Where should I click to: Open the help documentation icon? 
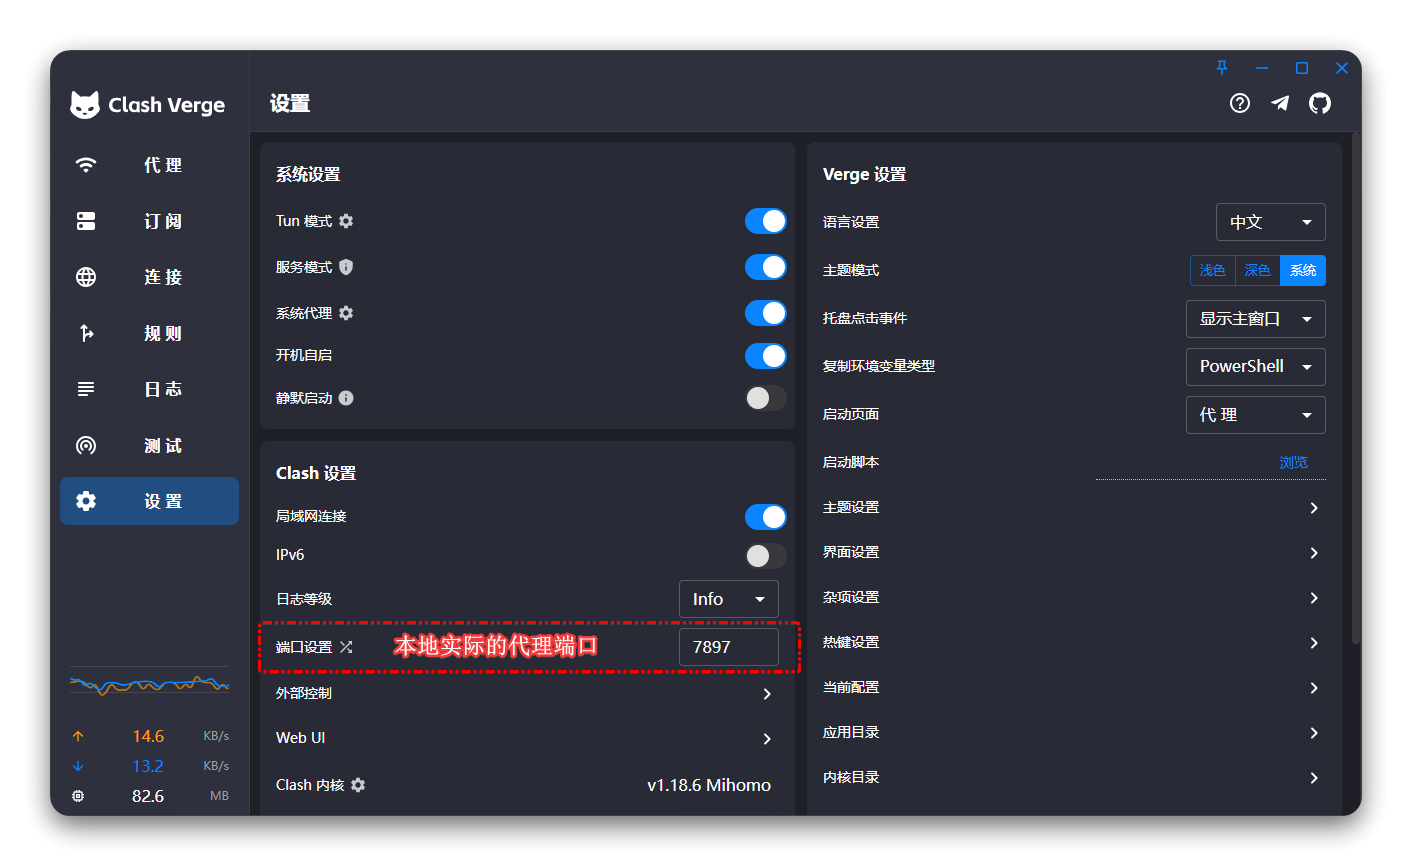[1240, 103]
